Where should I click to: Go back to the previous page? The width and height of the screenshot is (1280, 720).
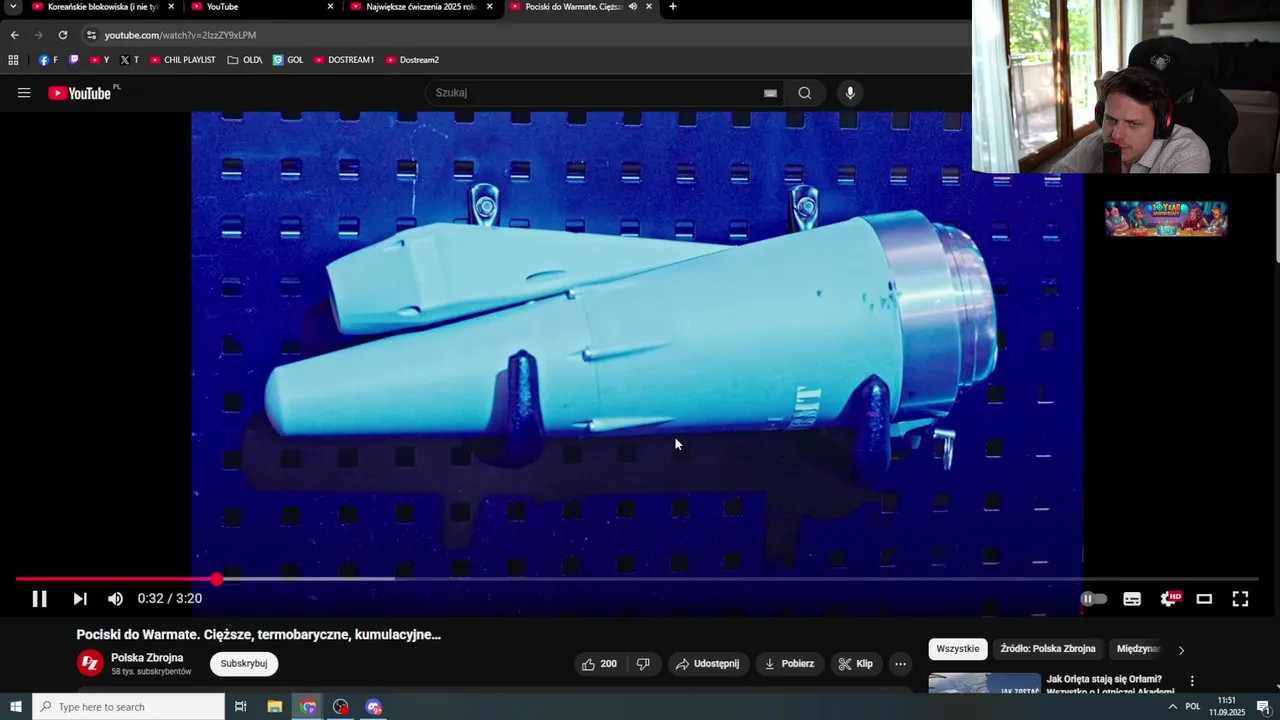14,35
